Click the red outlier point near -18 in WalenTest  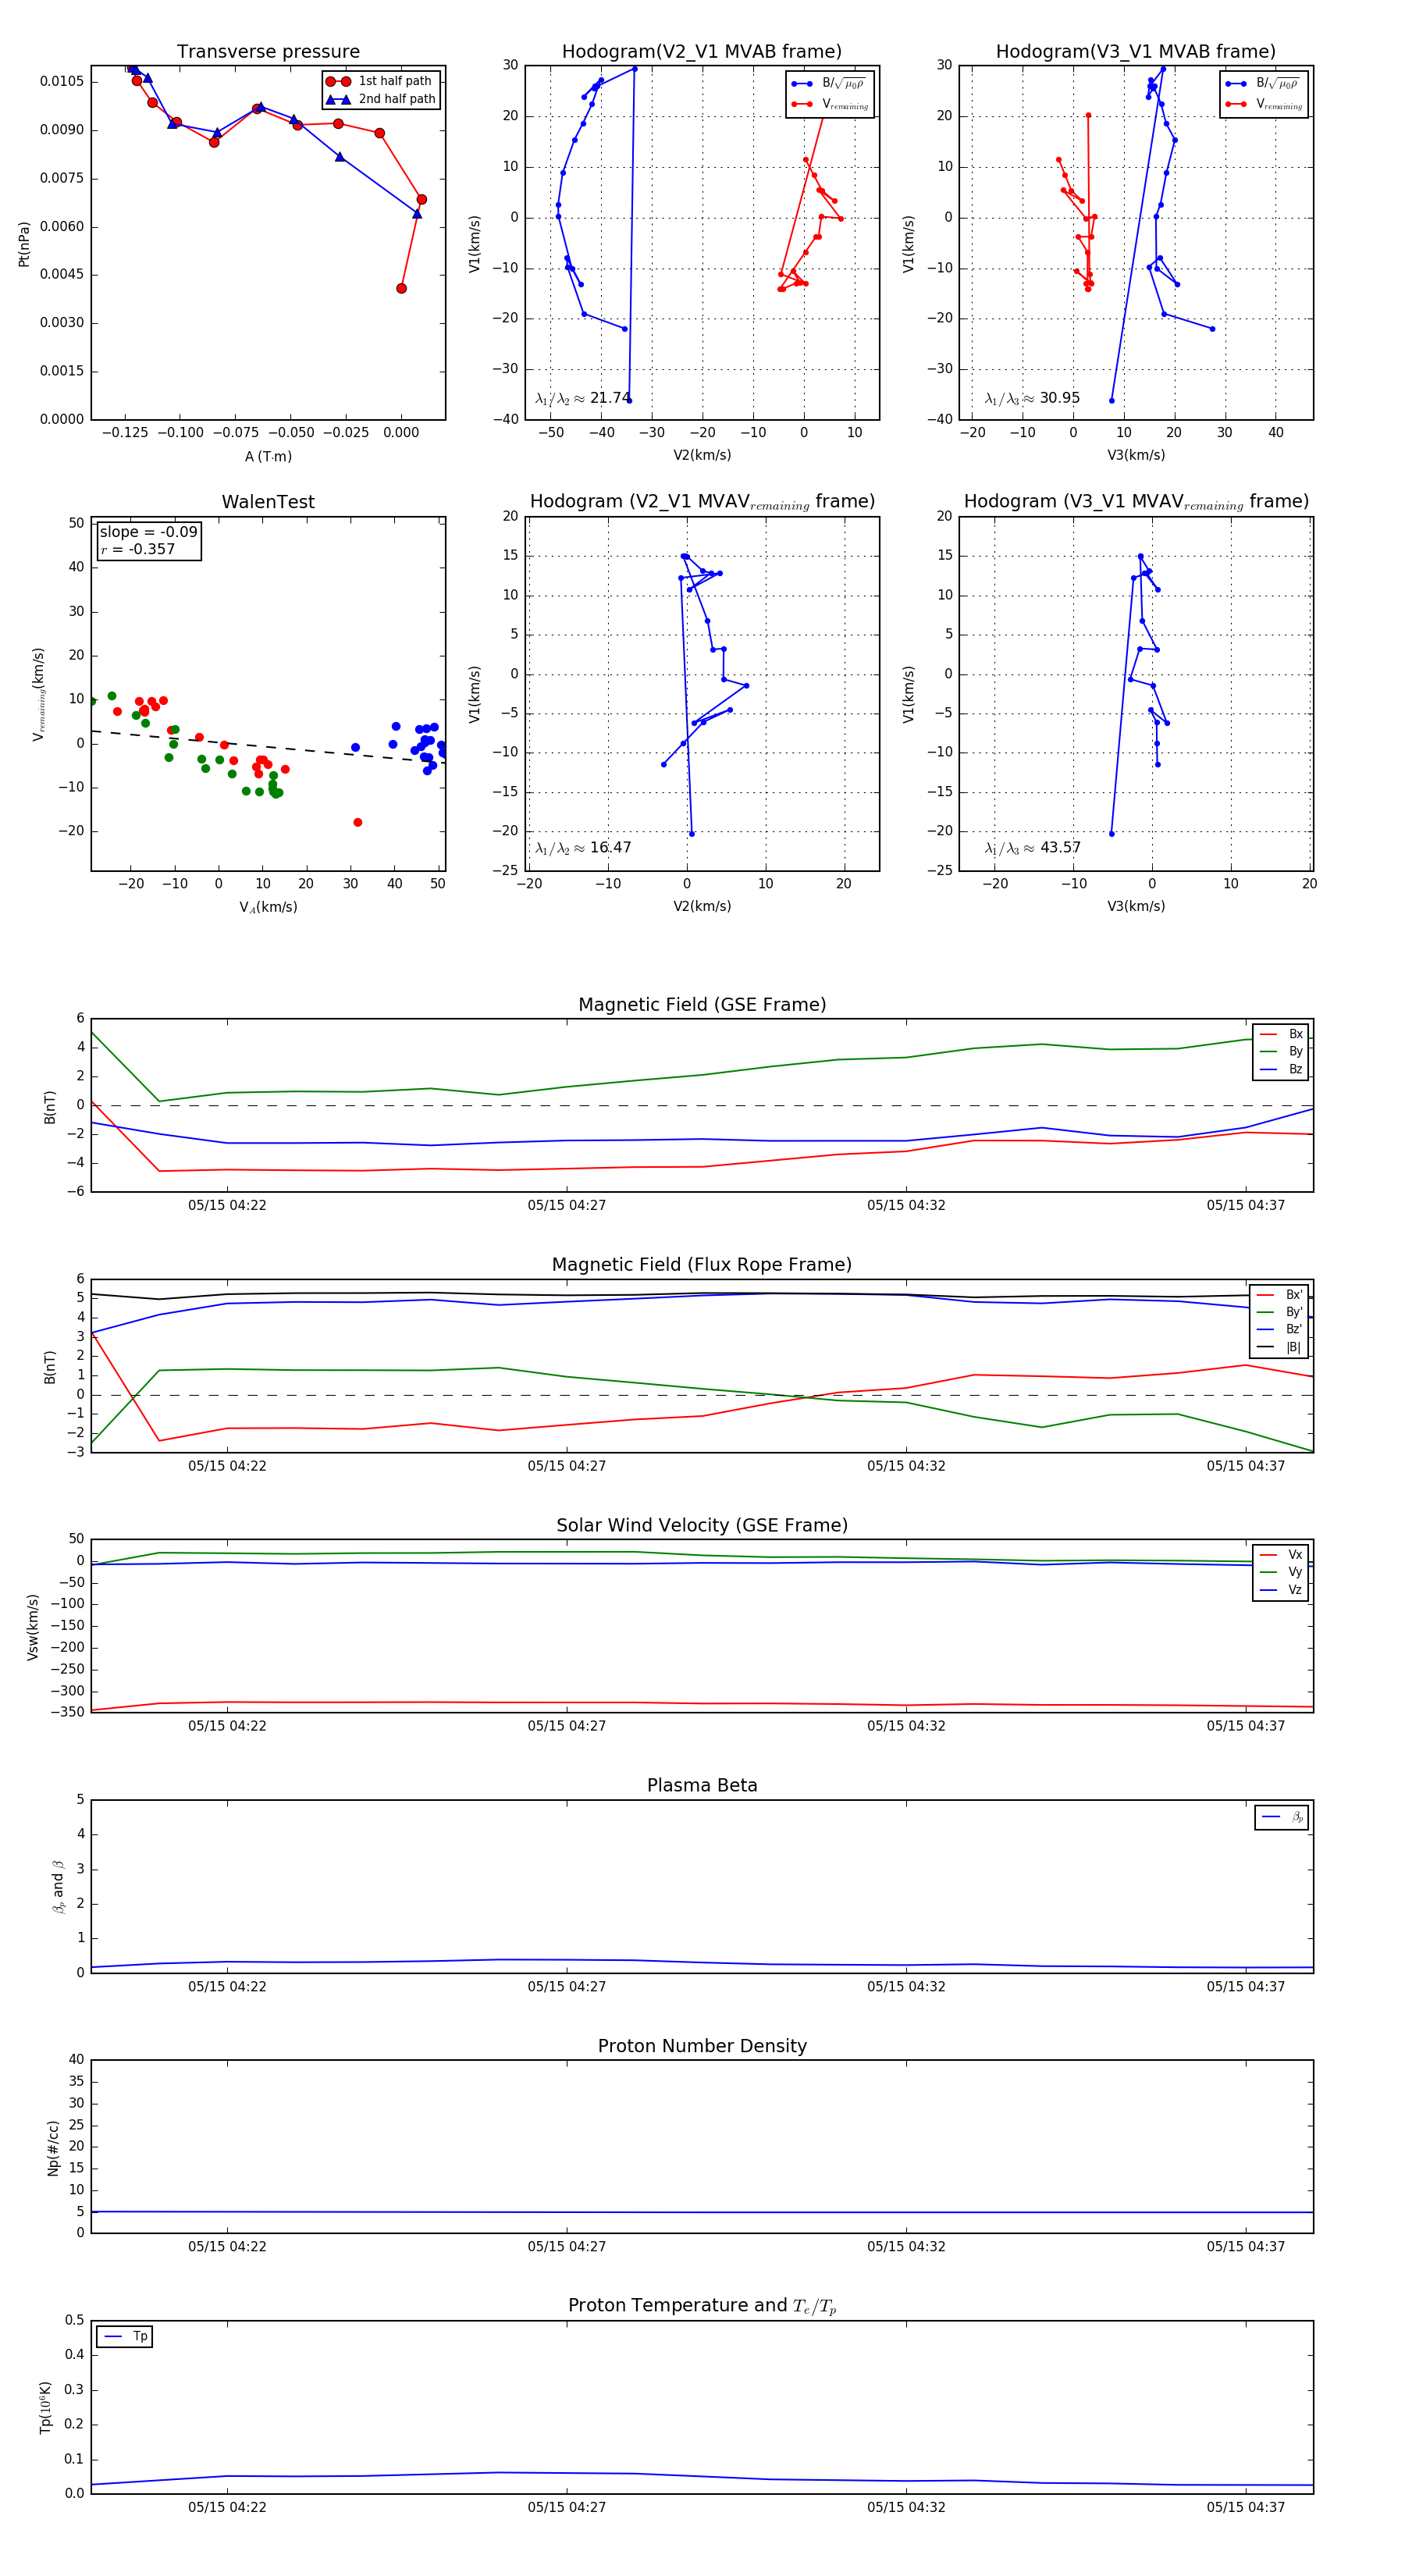click(358, 823)
